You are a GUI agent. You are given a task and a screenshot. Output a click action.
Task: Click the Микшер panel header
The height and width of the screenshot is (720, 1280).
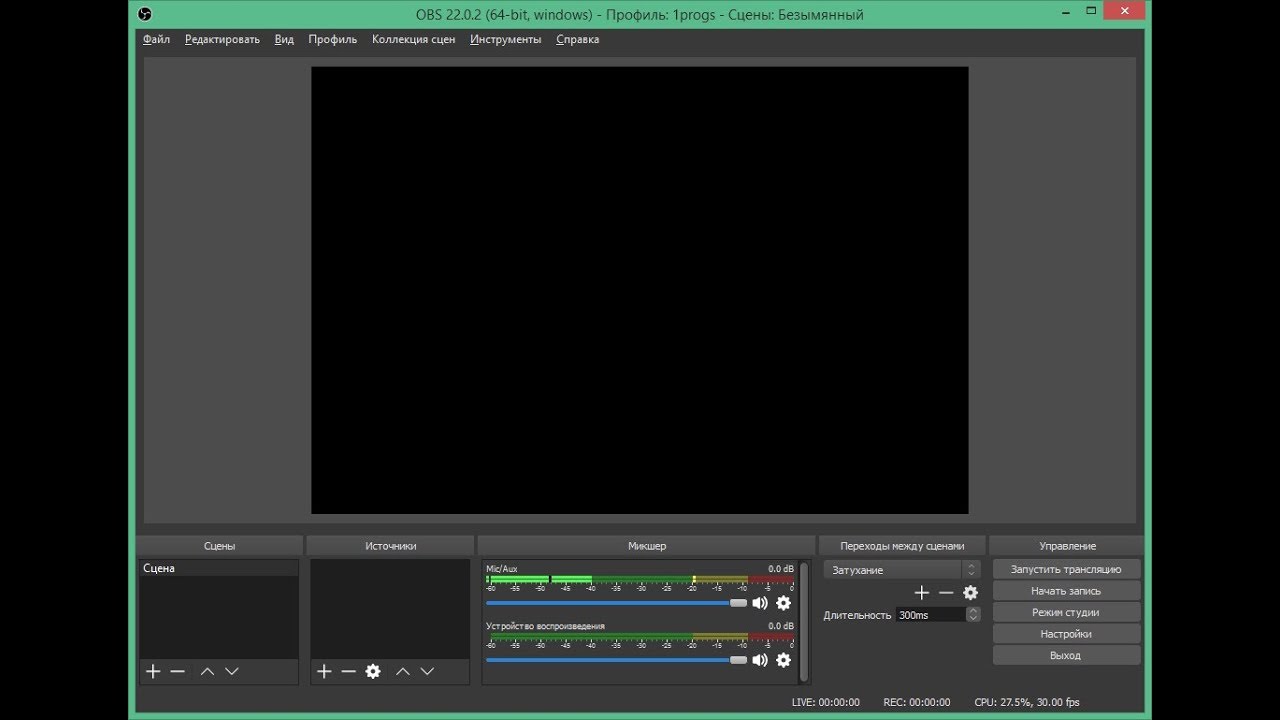(647, 546)
